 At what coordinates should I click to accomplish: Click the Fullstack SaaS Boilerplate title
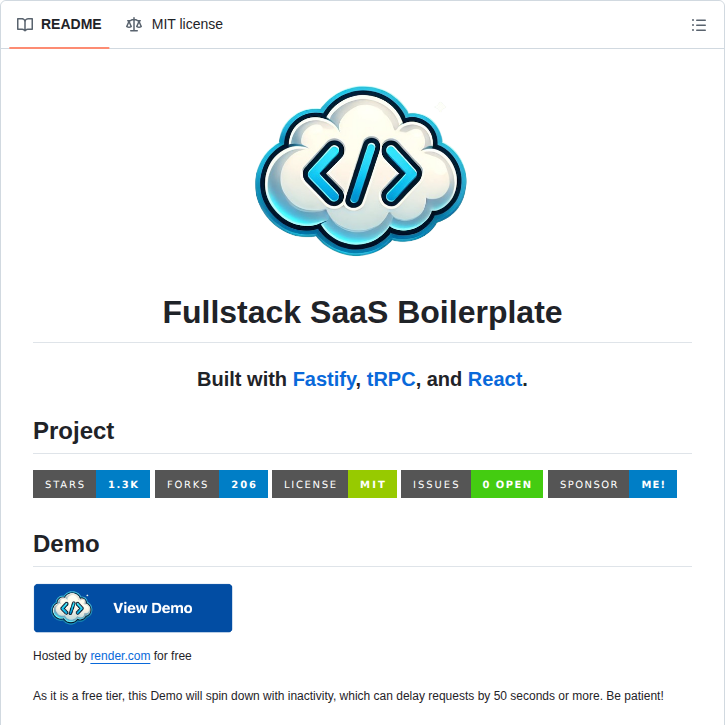[362, 312]
